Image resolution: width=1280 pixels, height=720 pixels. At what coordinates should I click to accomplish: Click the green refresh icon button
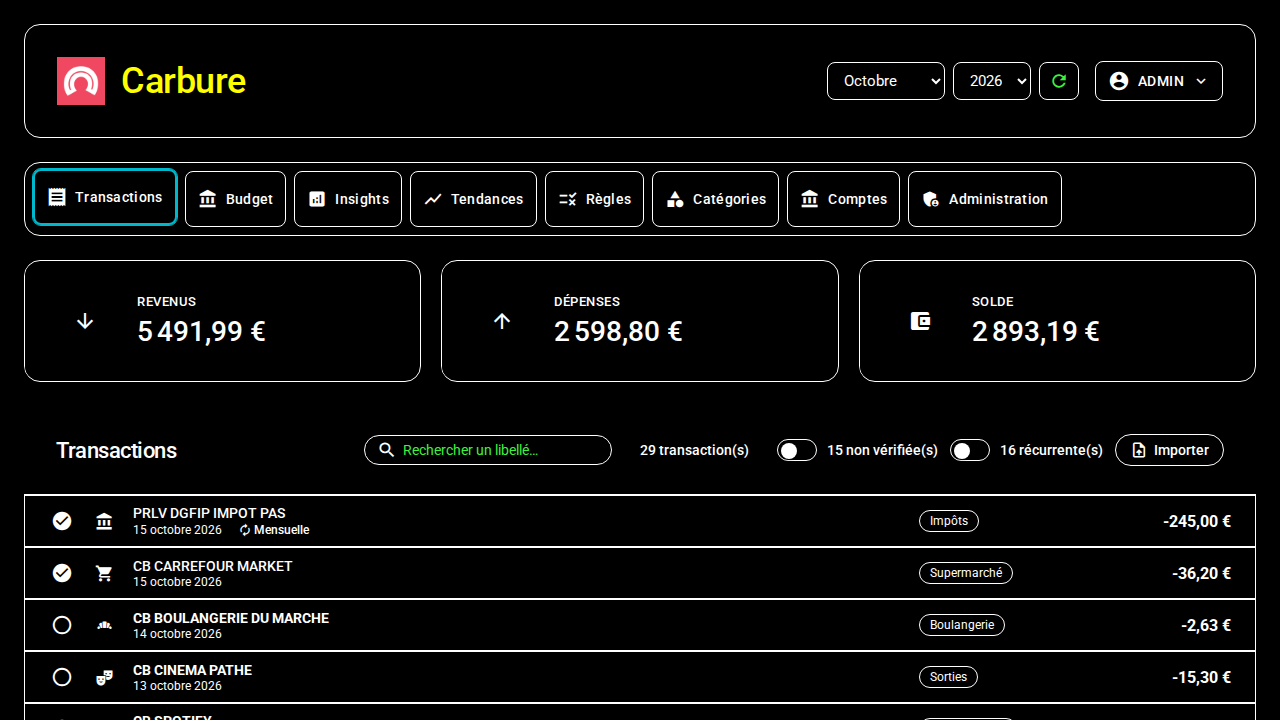tap(1059, 81)
